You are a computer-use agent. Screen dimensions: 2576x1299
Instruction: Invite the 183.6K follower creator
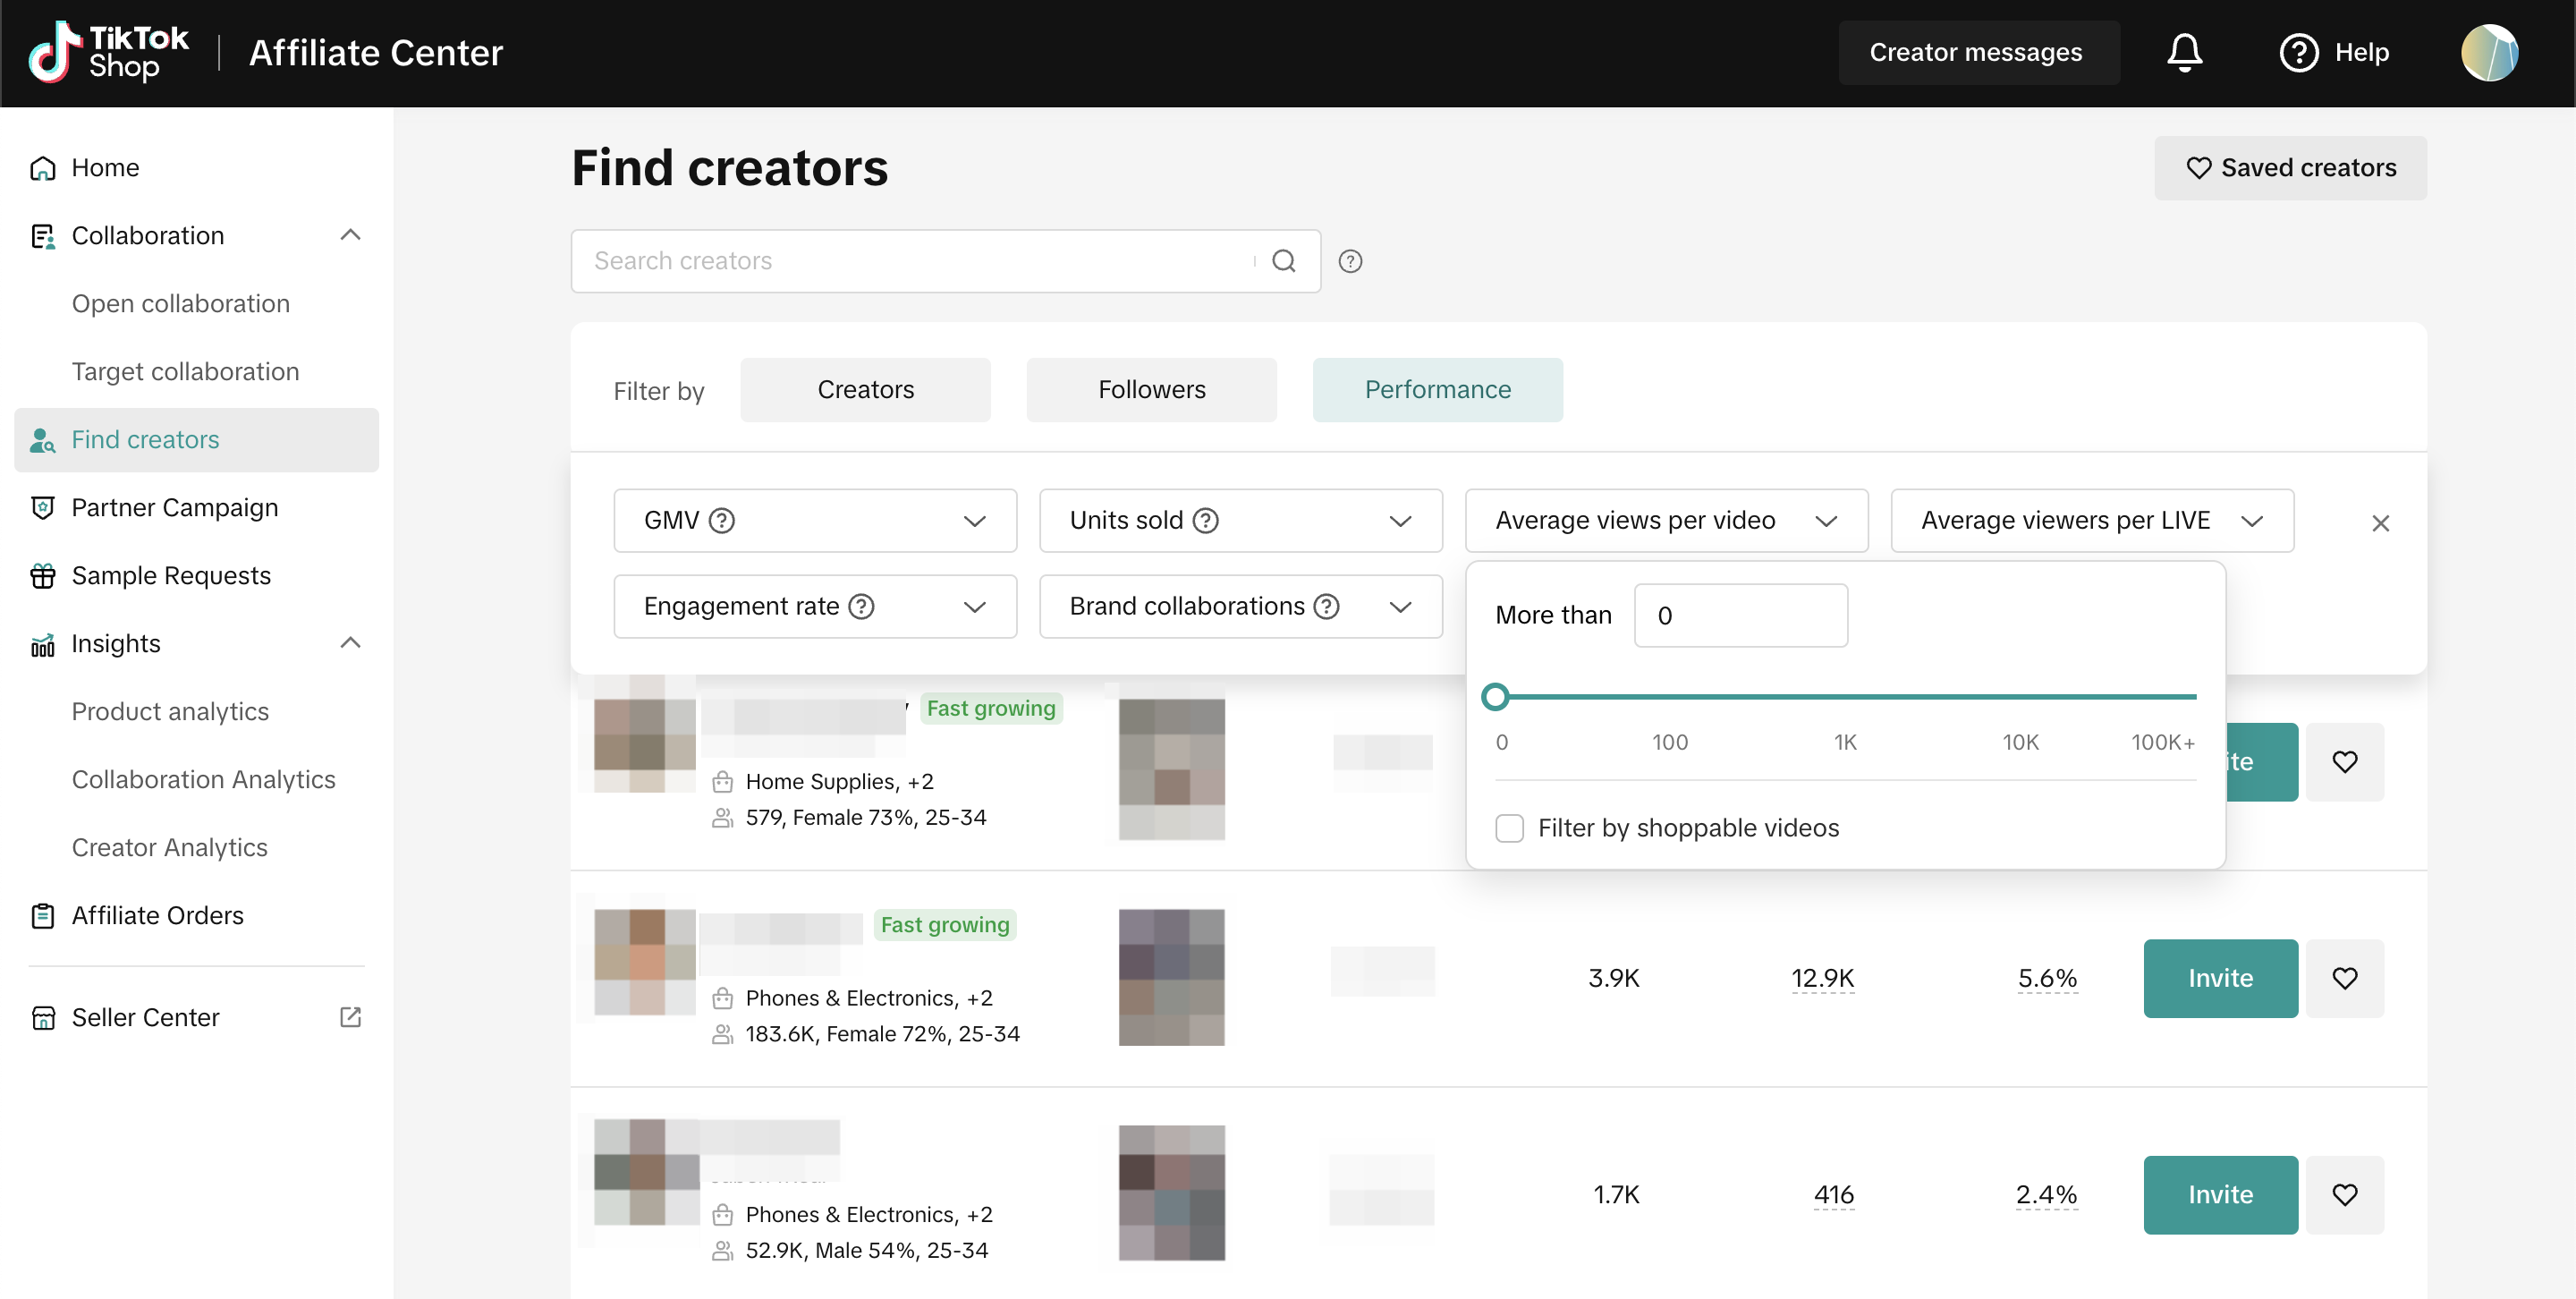pyautogui.click(x=2220, y=978)
